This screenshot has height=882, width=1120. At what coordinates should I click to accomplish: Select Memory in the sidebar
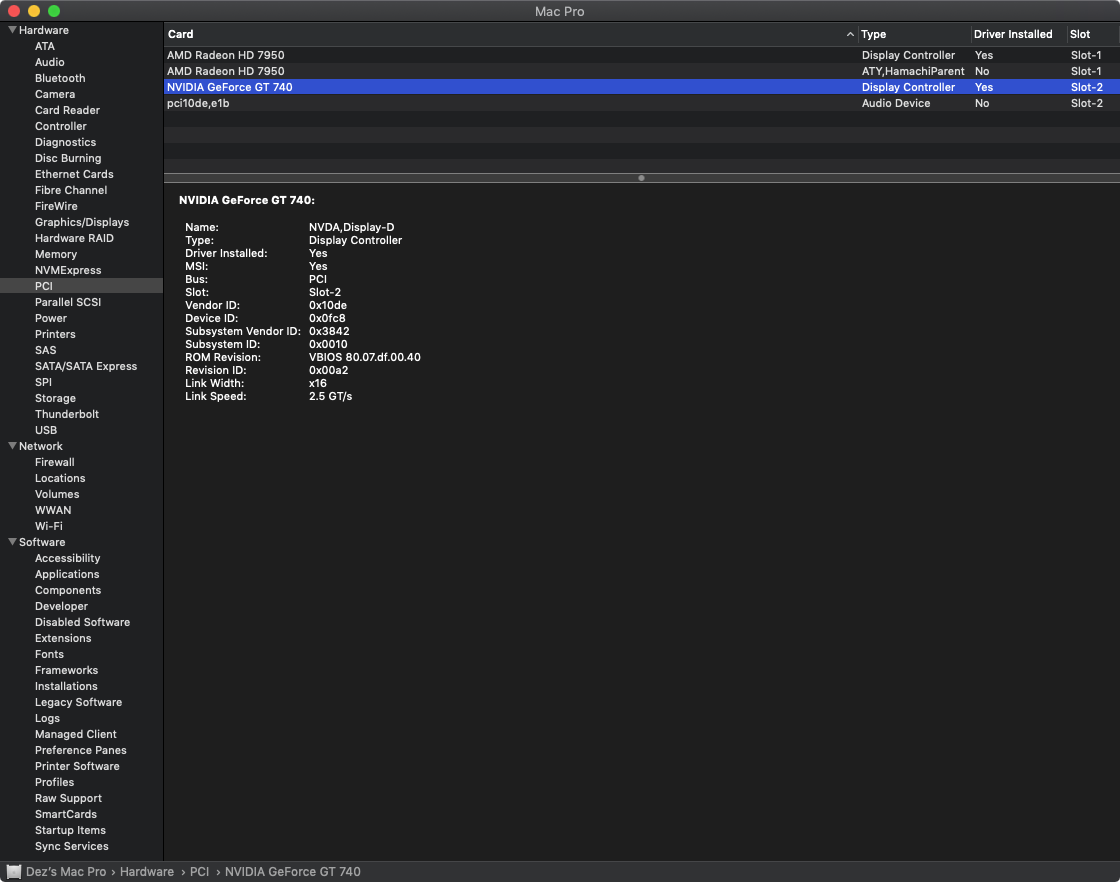pos(56,254)
